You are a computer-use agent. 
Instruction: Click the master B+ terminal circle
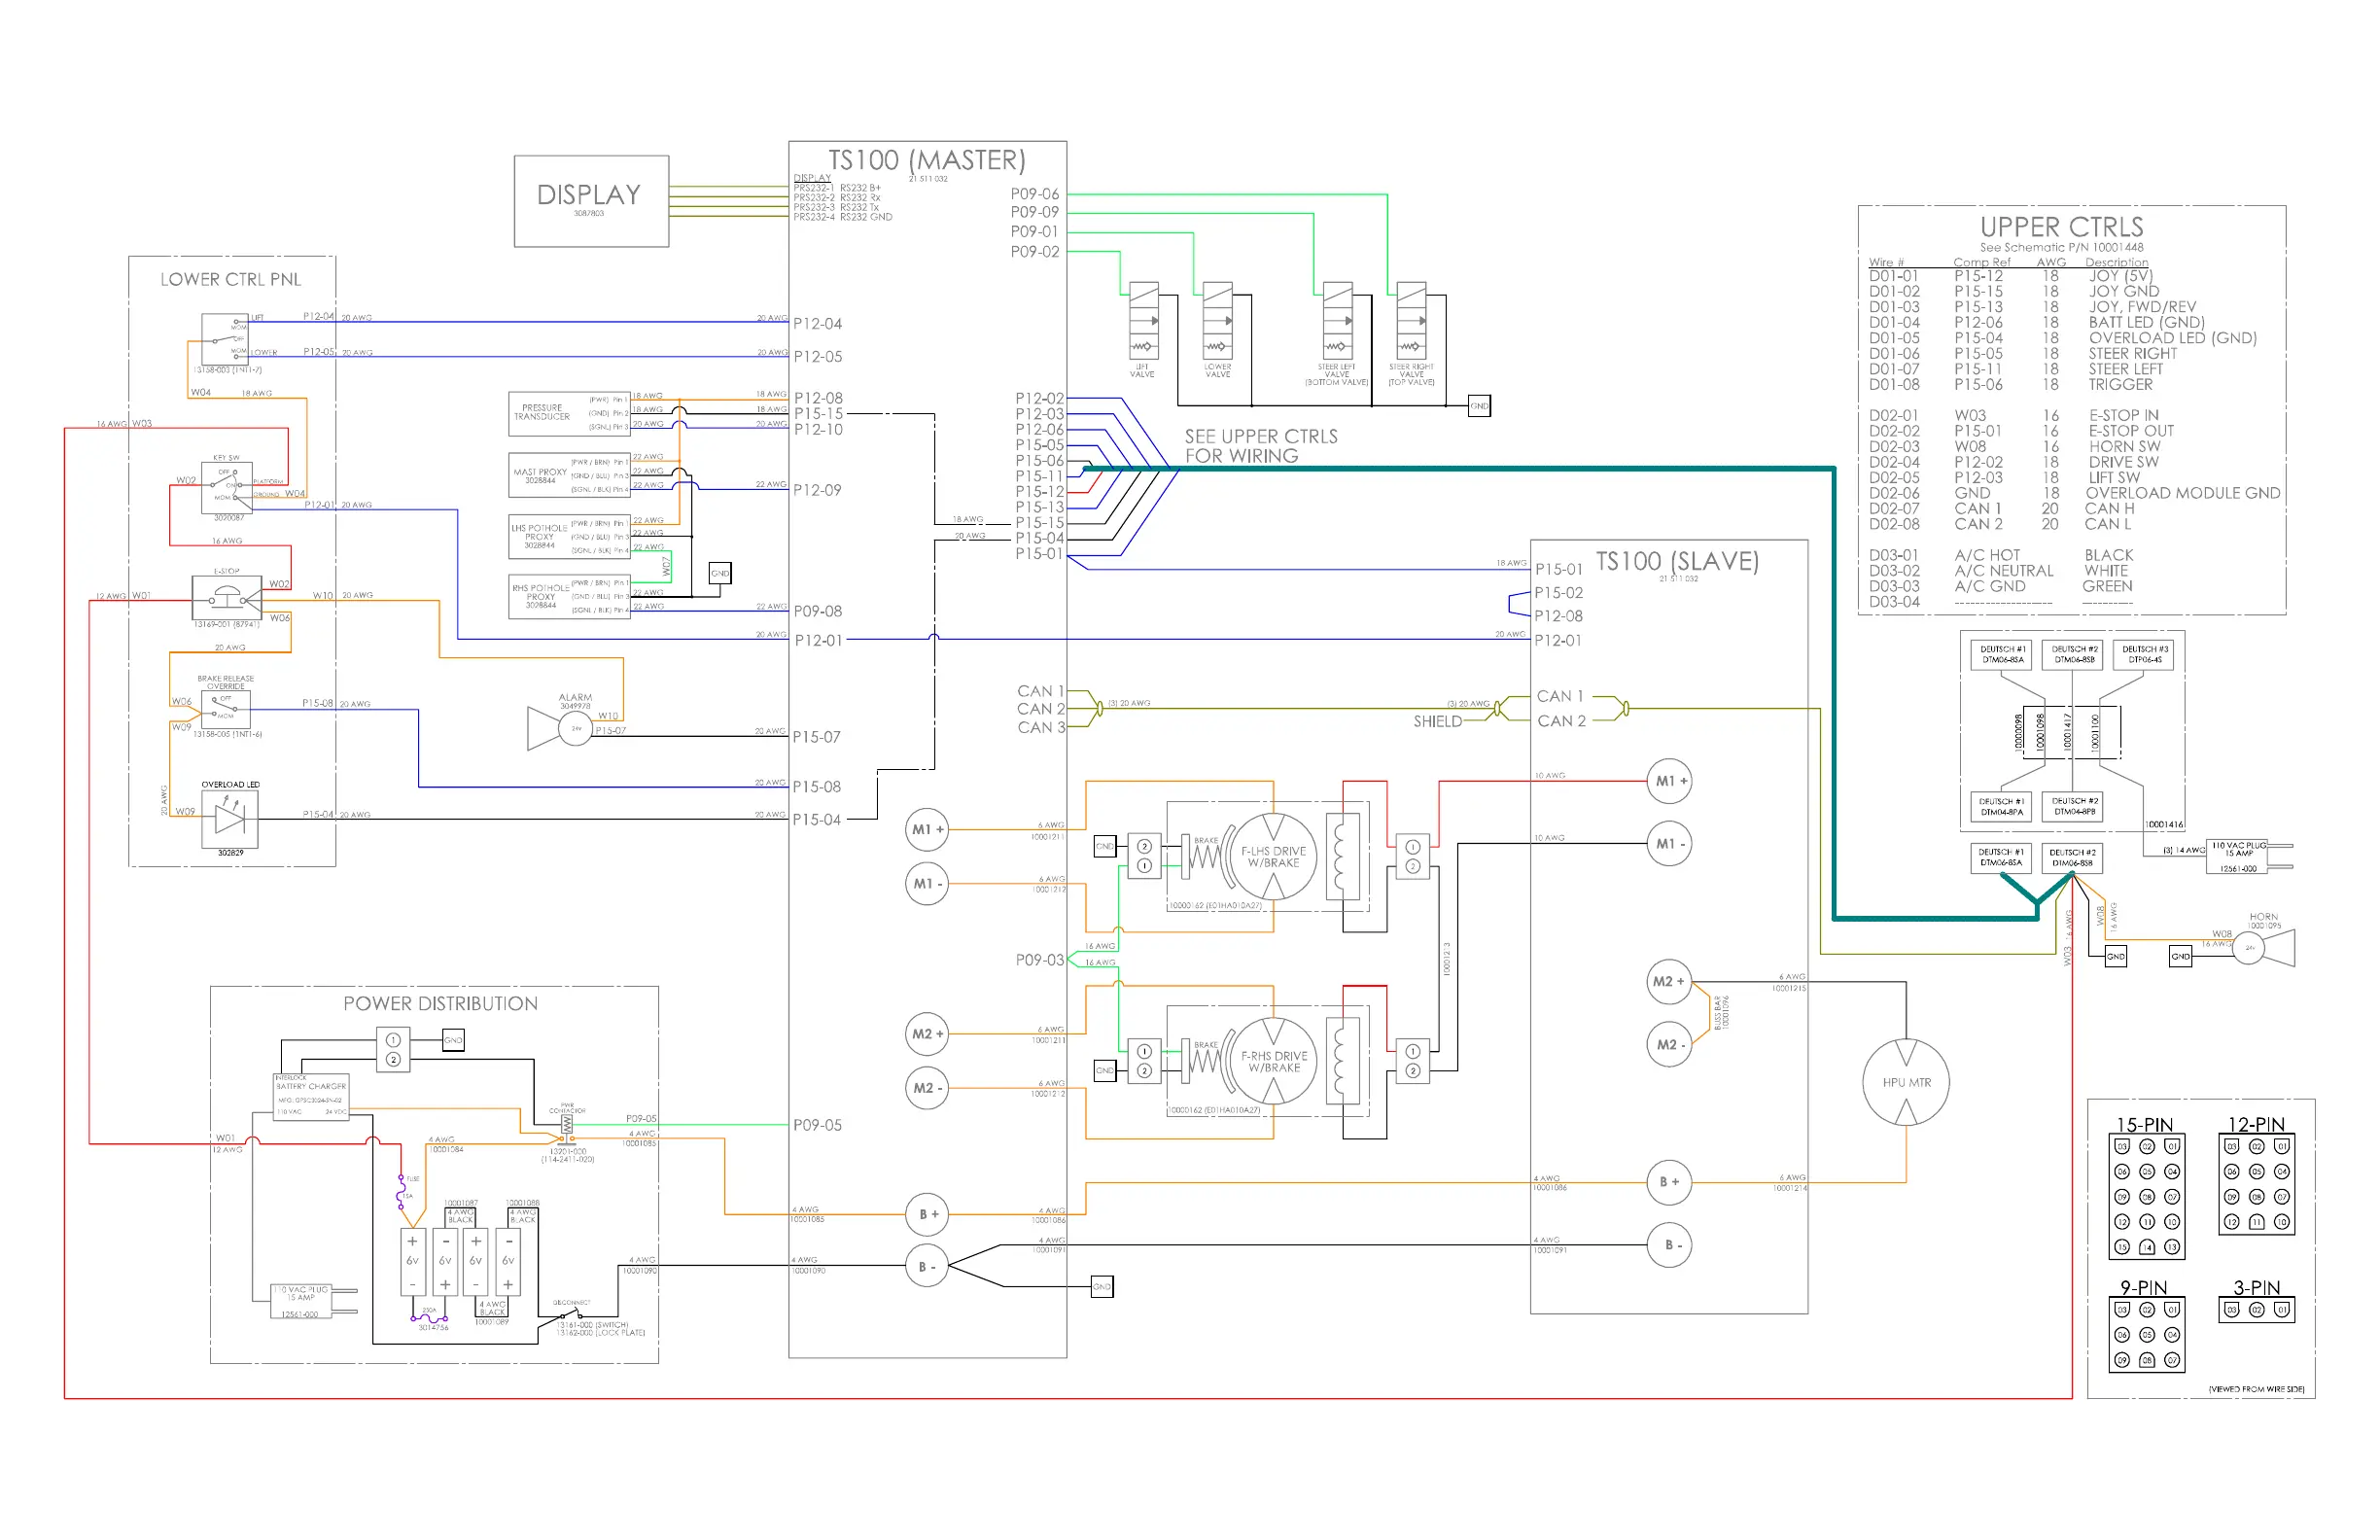point(927,1214)
